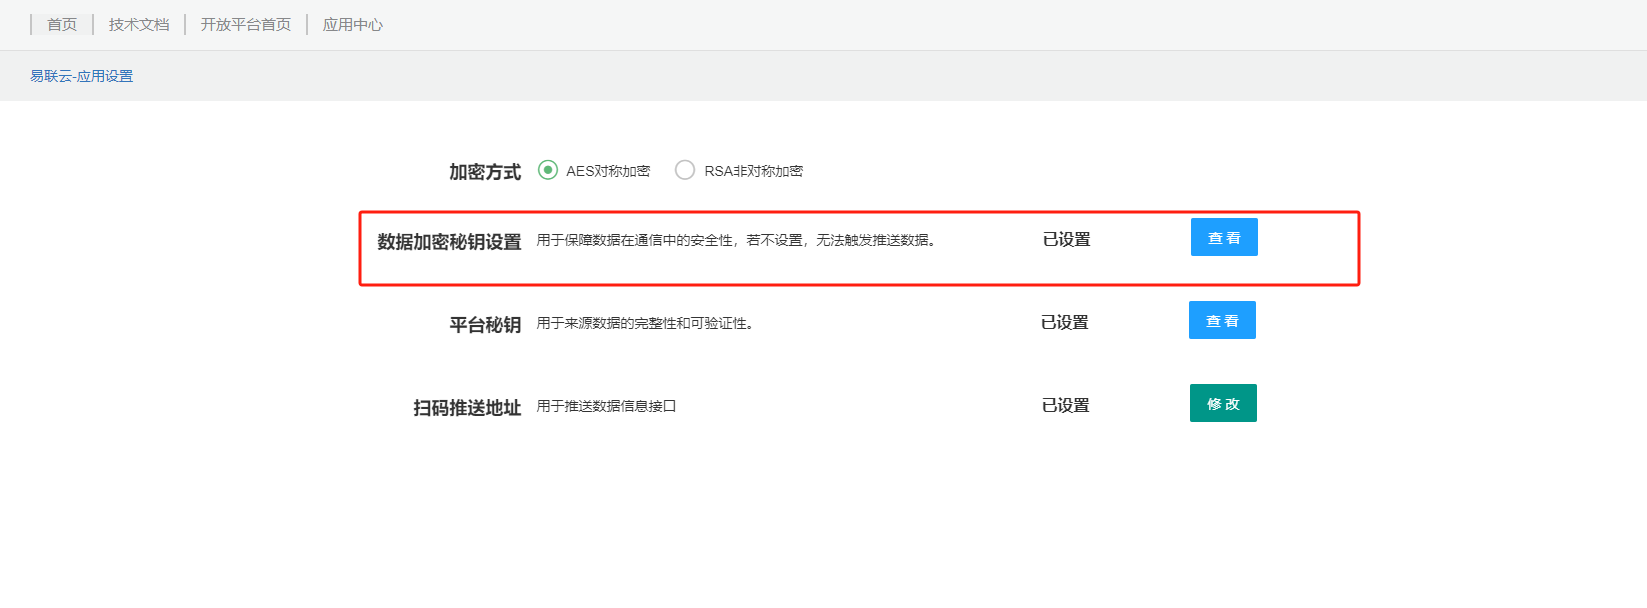
Task: Click 已设置 status in 平台秘钥 row
Action: pyautogui.click(x=1064, y=323)
